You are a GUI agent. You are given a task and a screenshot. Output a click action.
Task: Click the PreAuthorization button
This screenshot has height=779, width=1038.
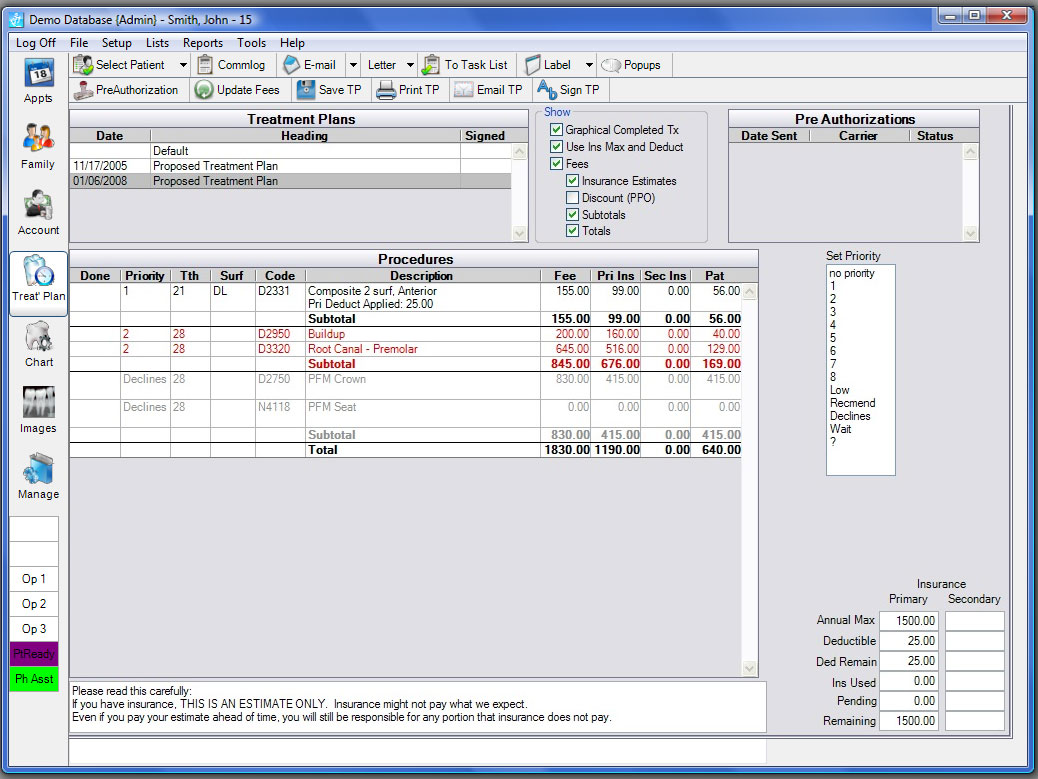point(126,90)
